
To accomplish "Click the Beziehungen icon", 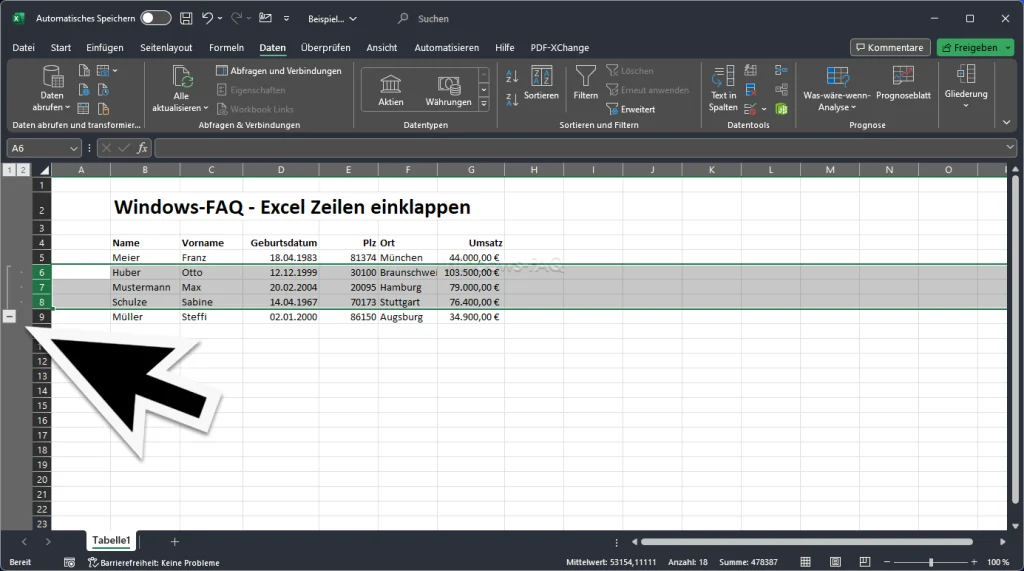I will [x=781, y=90].
